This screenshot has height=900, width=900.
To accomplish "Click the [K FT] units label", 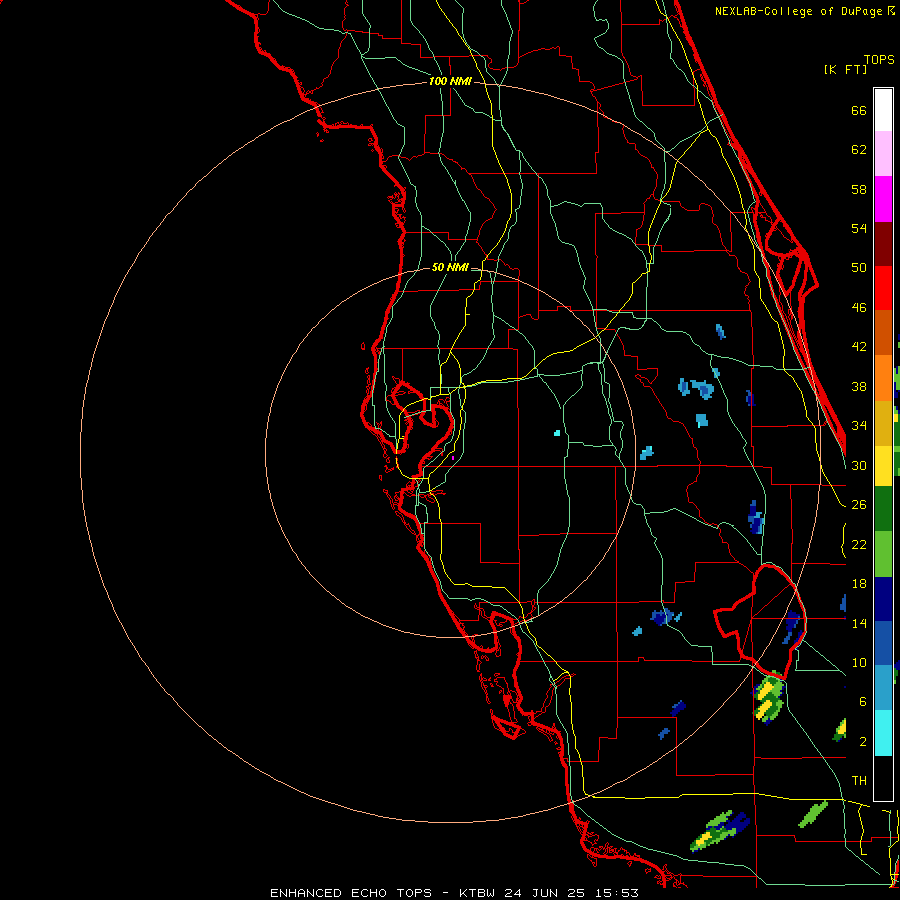I will tap(845, 69).
